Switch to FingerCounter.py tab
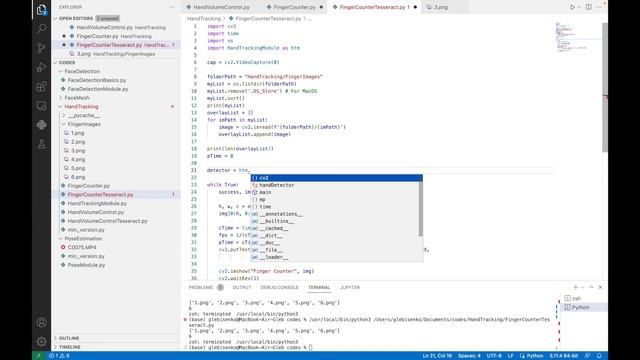Viewport: 640px width, 360px height. [294, 7]
